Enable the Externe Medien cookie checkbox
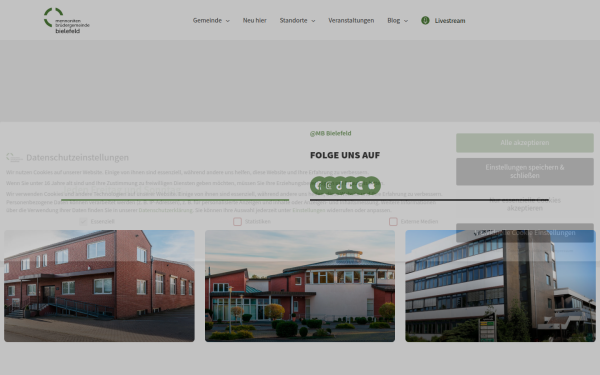 coord(393,222)
